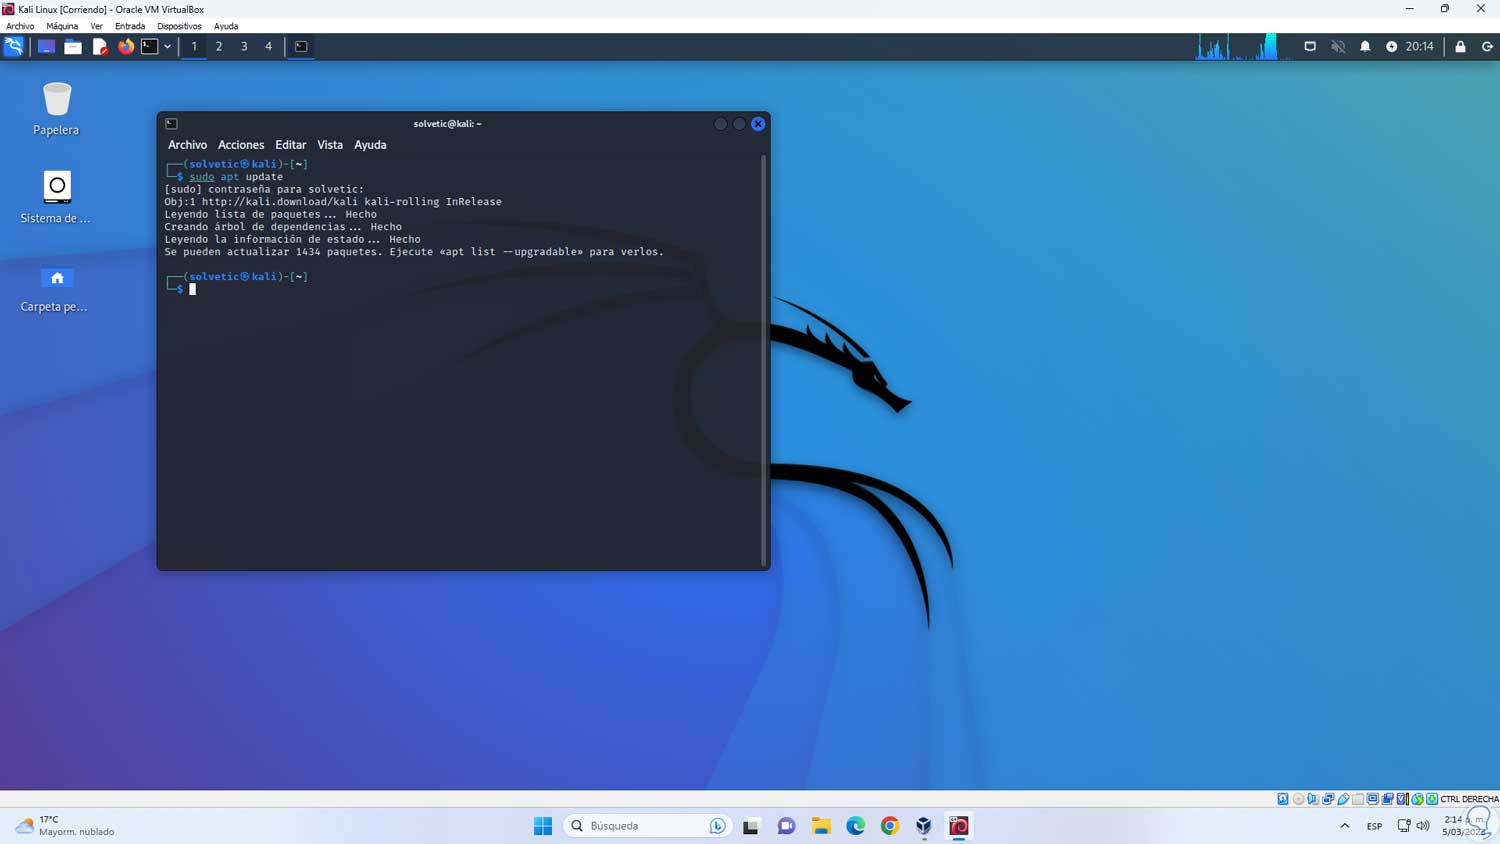This screenshot has height=844, width=1500.
Task: Open VirtualBox Ayuda menu
Action: [226, 26]
